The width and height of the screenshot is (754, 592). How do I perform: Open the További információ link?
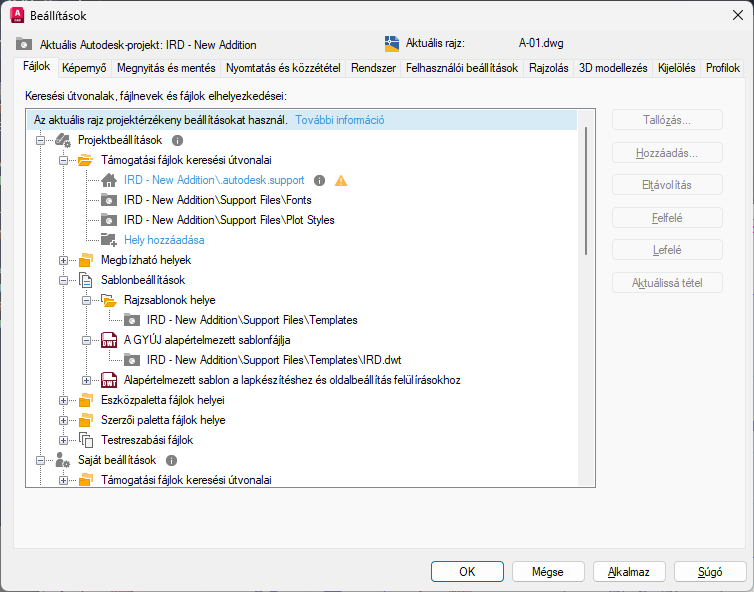pos(340,120)
